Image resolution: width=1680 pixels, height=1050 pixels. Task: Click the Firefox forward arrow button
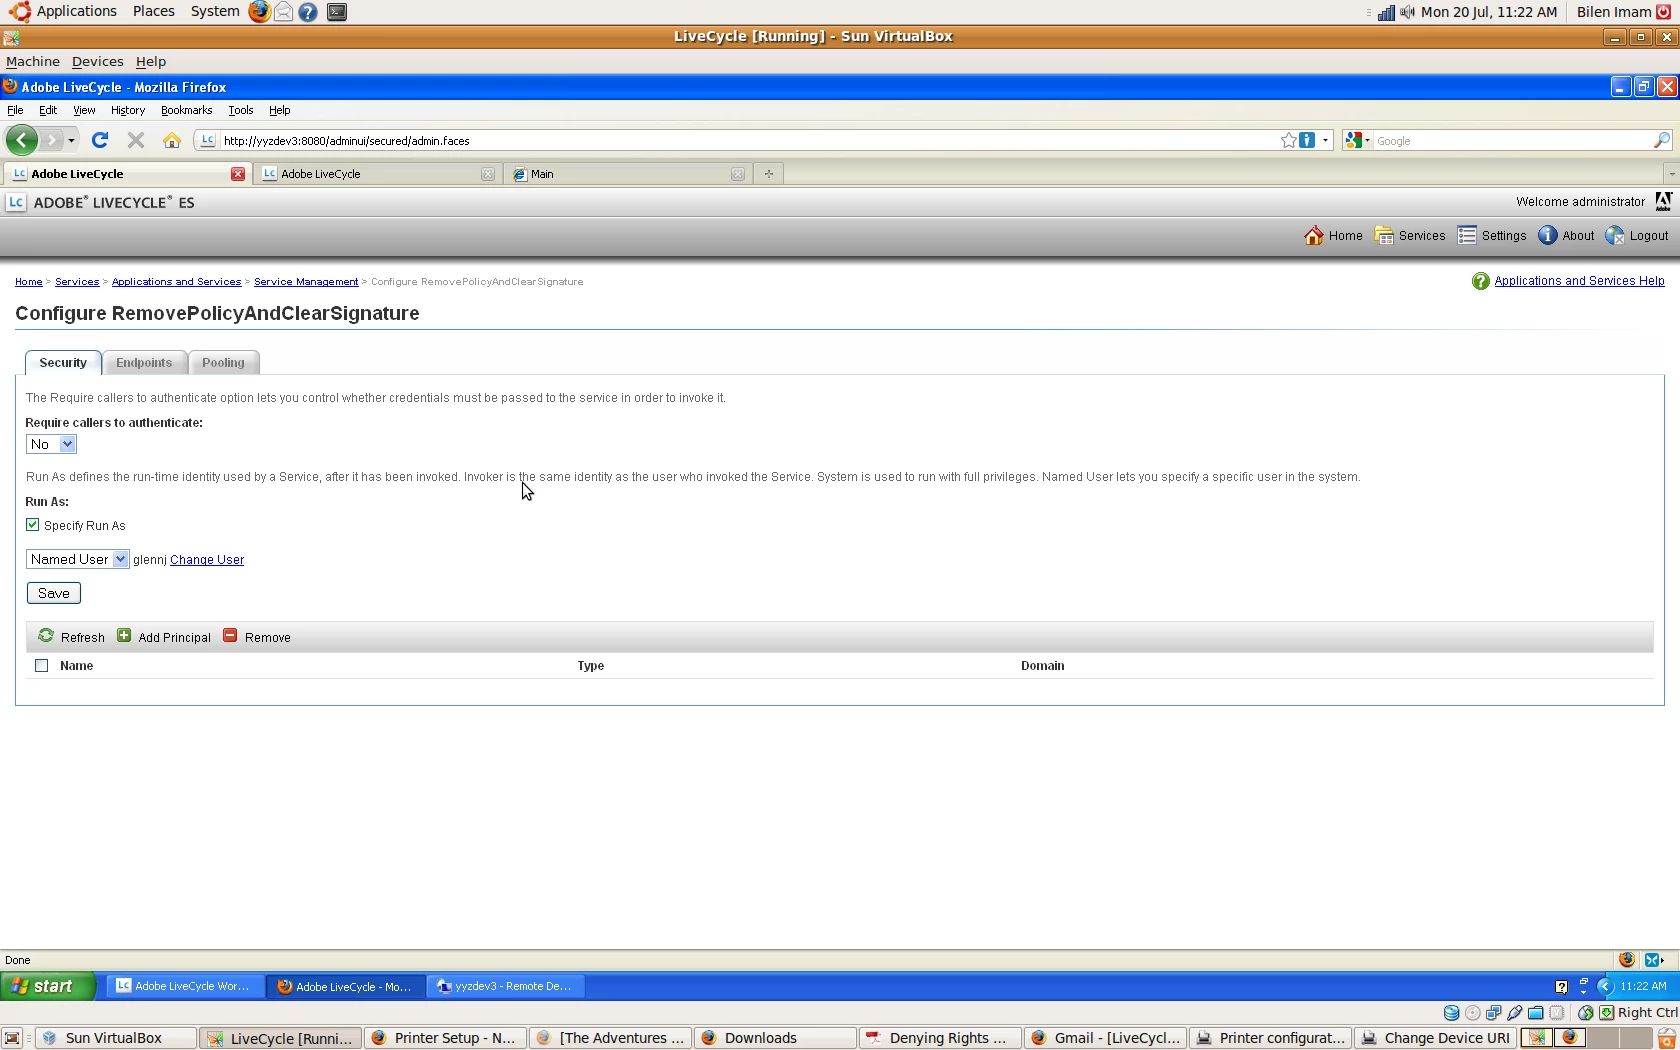[x=52, y=141]
